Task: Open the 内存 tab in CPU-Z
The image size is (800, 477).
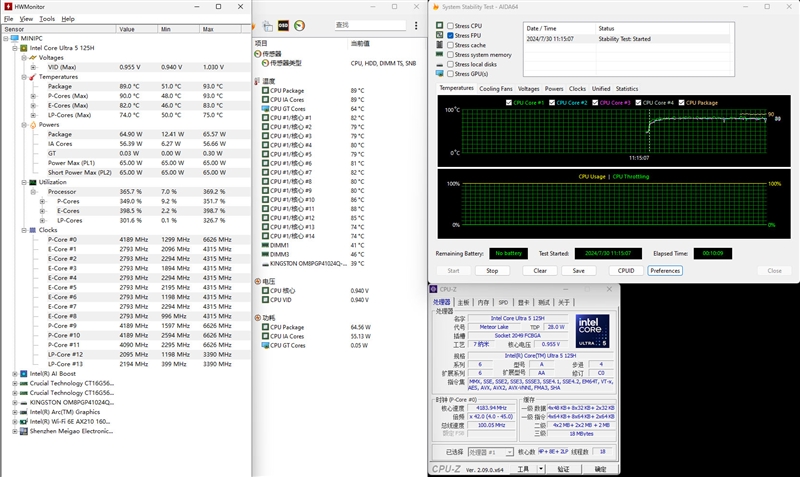Action: coord(483,303)
